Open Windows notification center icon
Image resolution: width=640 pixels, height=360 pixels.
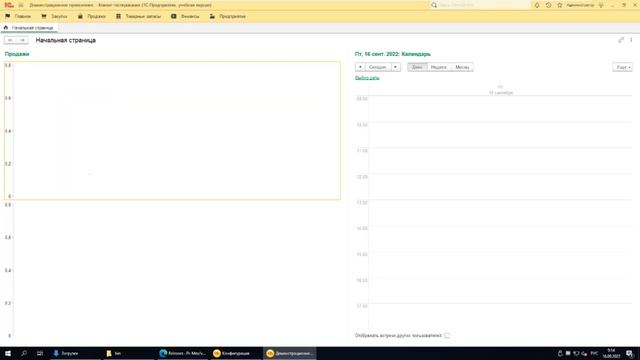tap(630, 353)
